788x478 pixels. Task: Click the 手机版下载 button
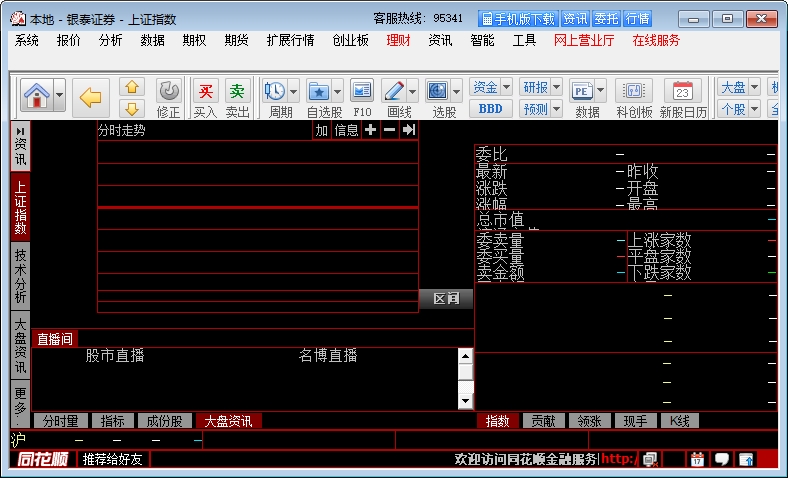[517, 18]
